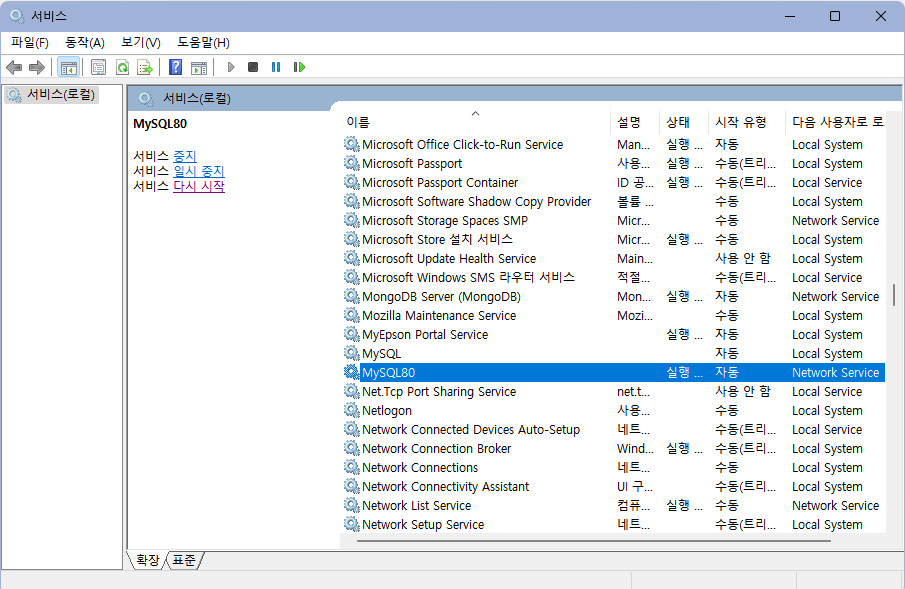Click the Refresh toolbar icon
The height and width of the screenshot is (589, 905).
pos(122,68)
